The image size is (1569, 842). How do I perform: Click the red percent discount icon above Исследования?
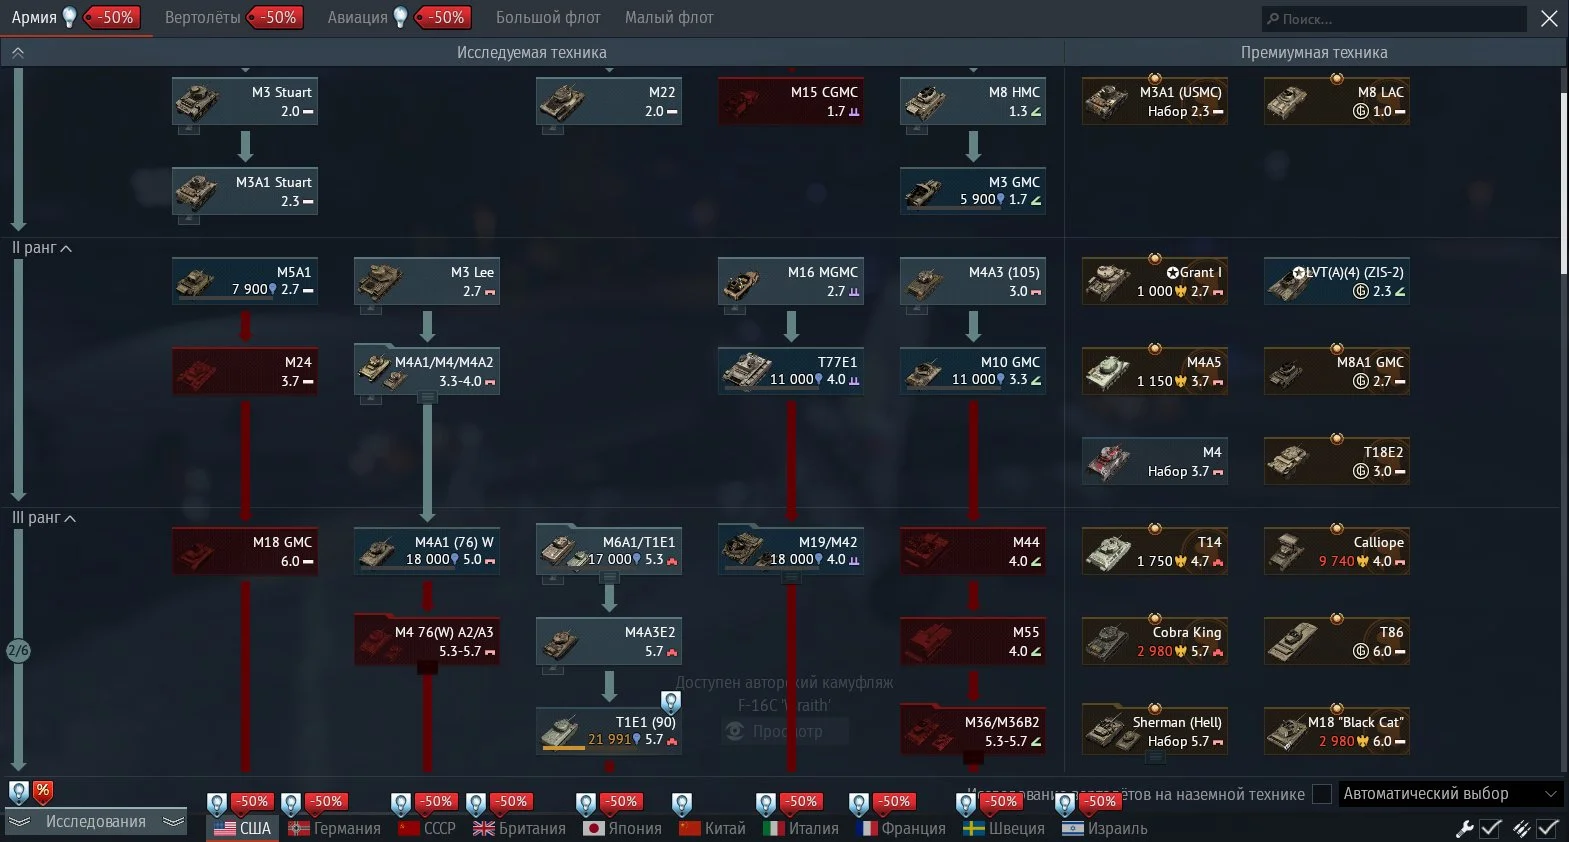(42, 792)
